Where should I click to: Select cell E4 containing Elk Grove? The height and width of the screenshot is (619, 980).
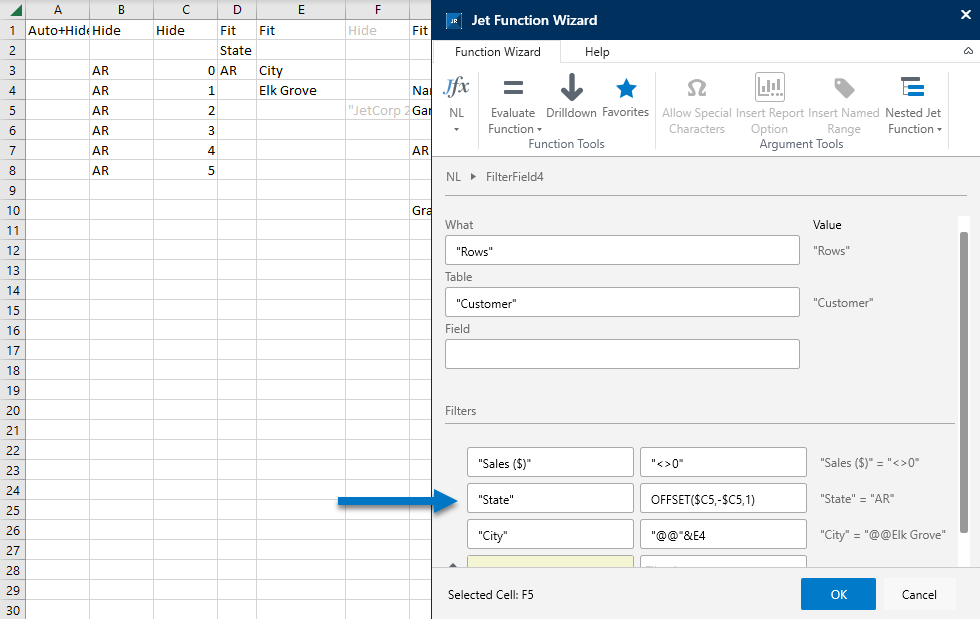click(301, 91)
